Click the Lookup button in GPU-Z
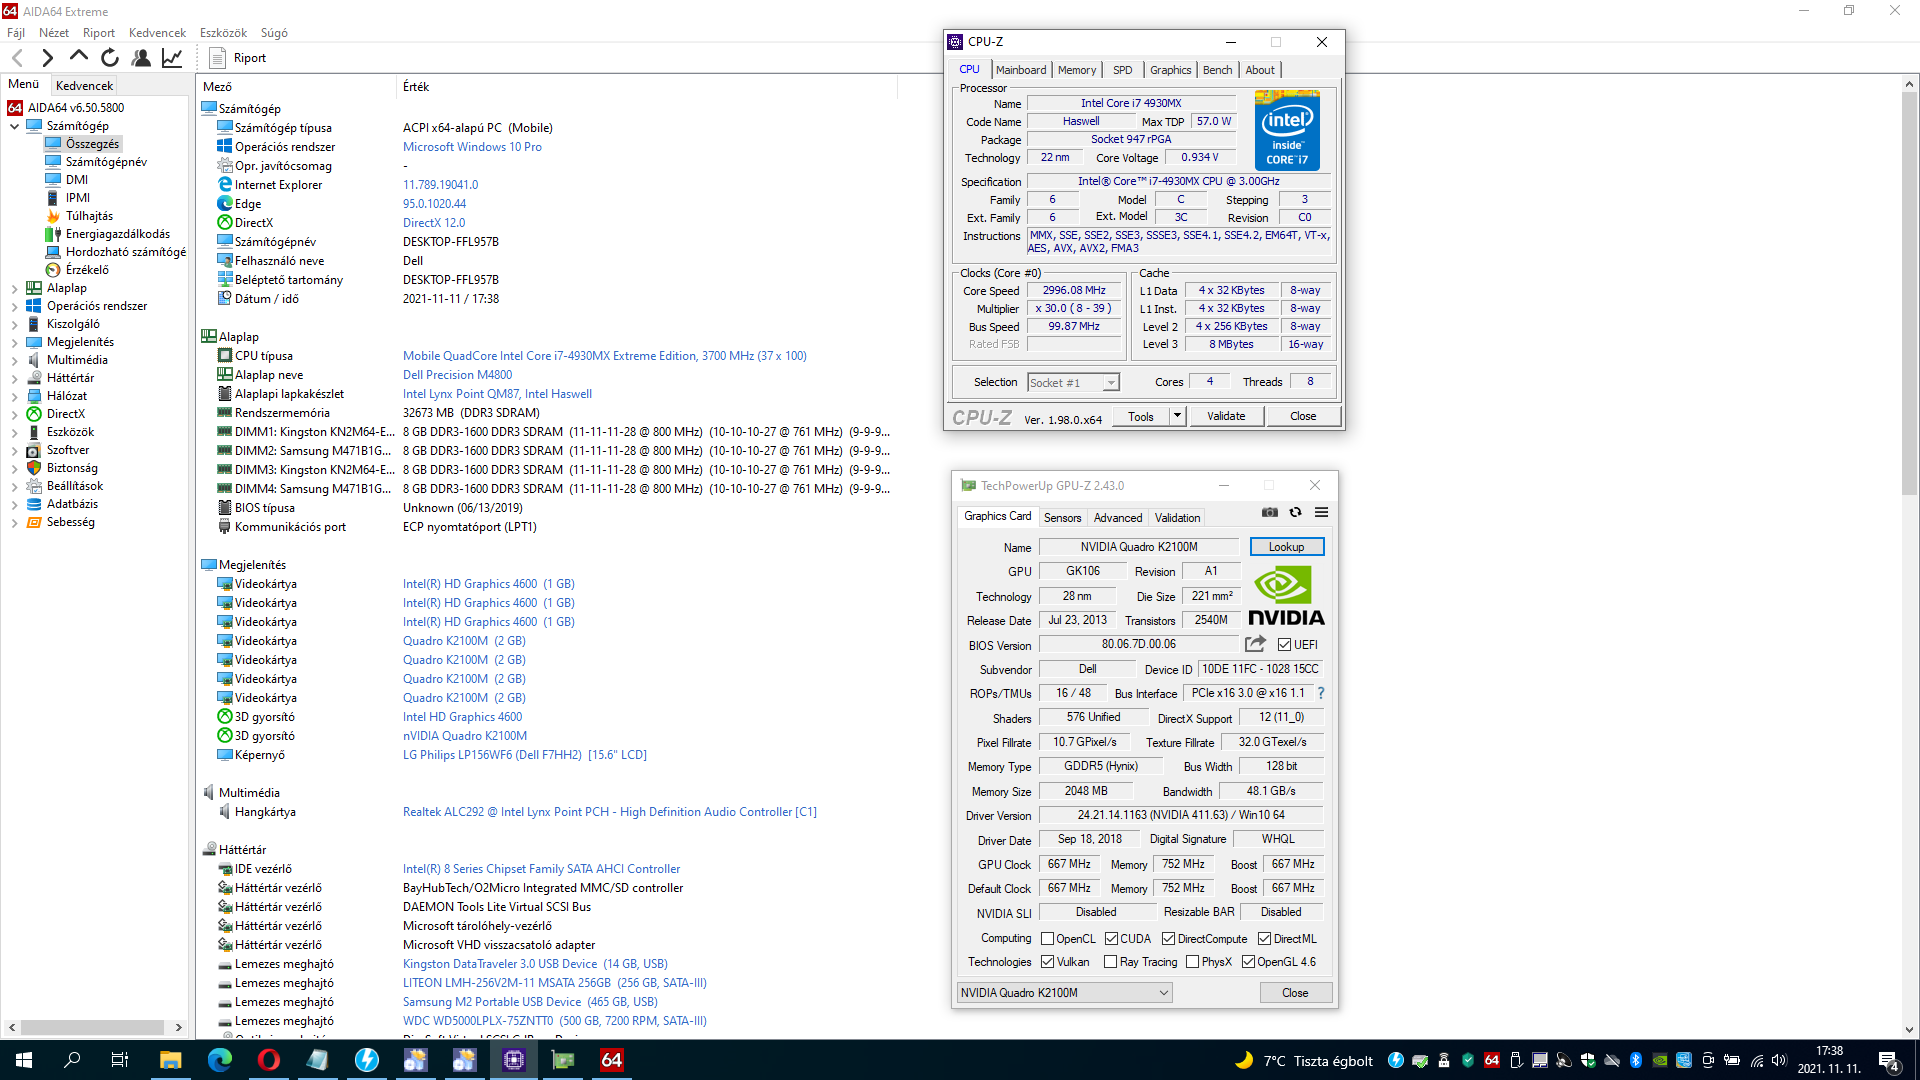 click(x=1286, y=547)
